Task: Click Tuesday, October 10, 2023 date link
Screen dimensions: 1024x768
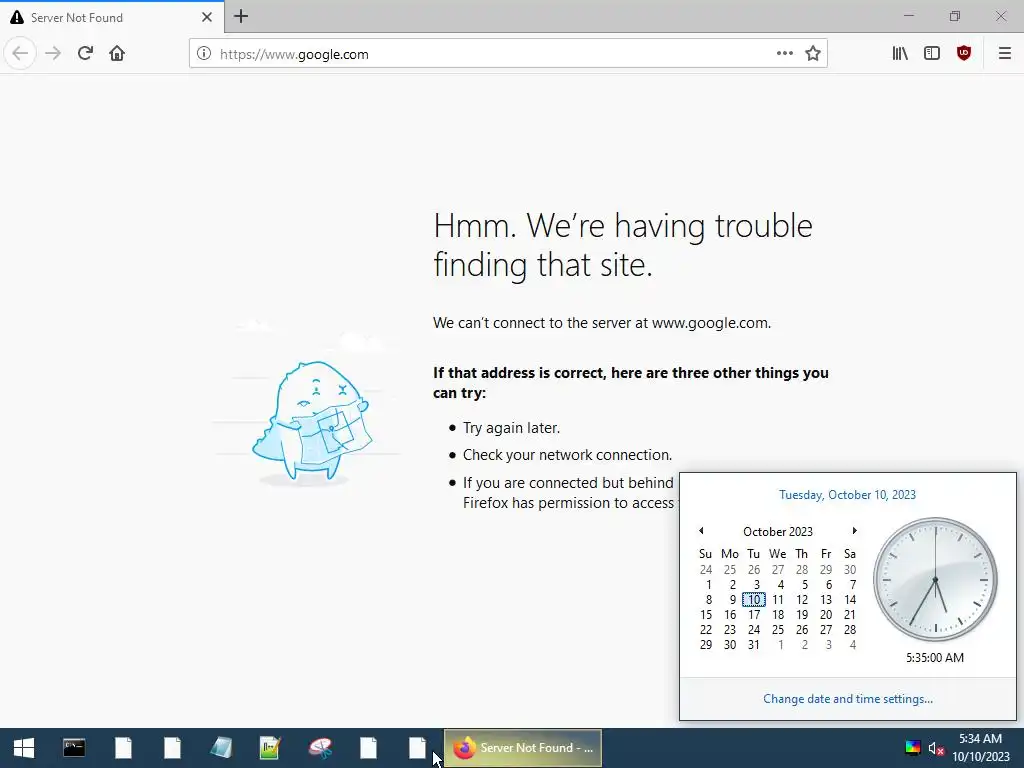Action: [x=848, y=494]
